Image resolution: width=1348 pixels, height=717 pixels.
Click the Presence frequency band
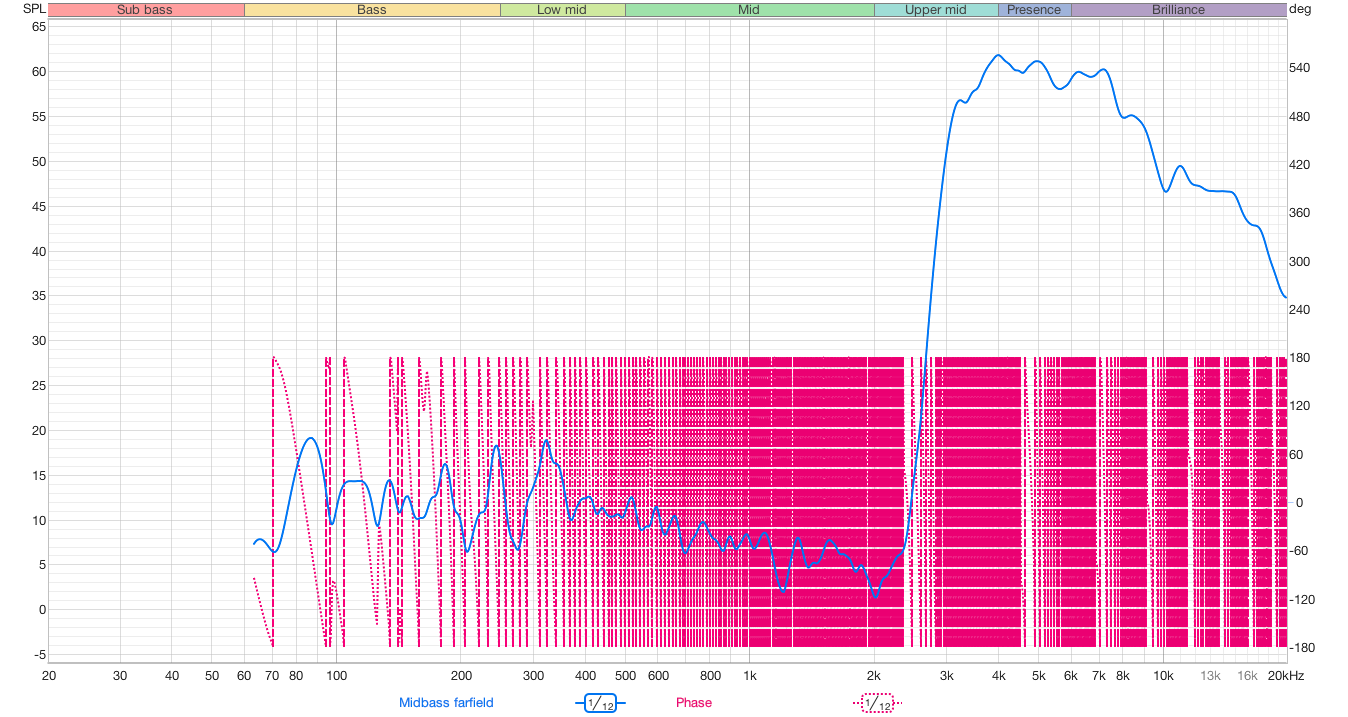(x=1034, y=10)
